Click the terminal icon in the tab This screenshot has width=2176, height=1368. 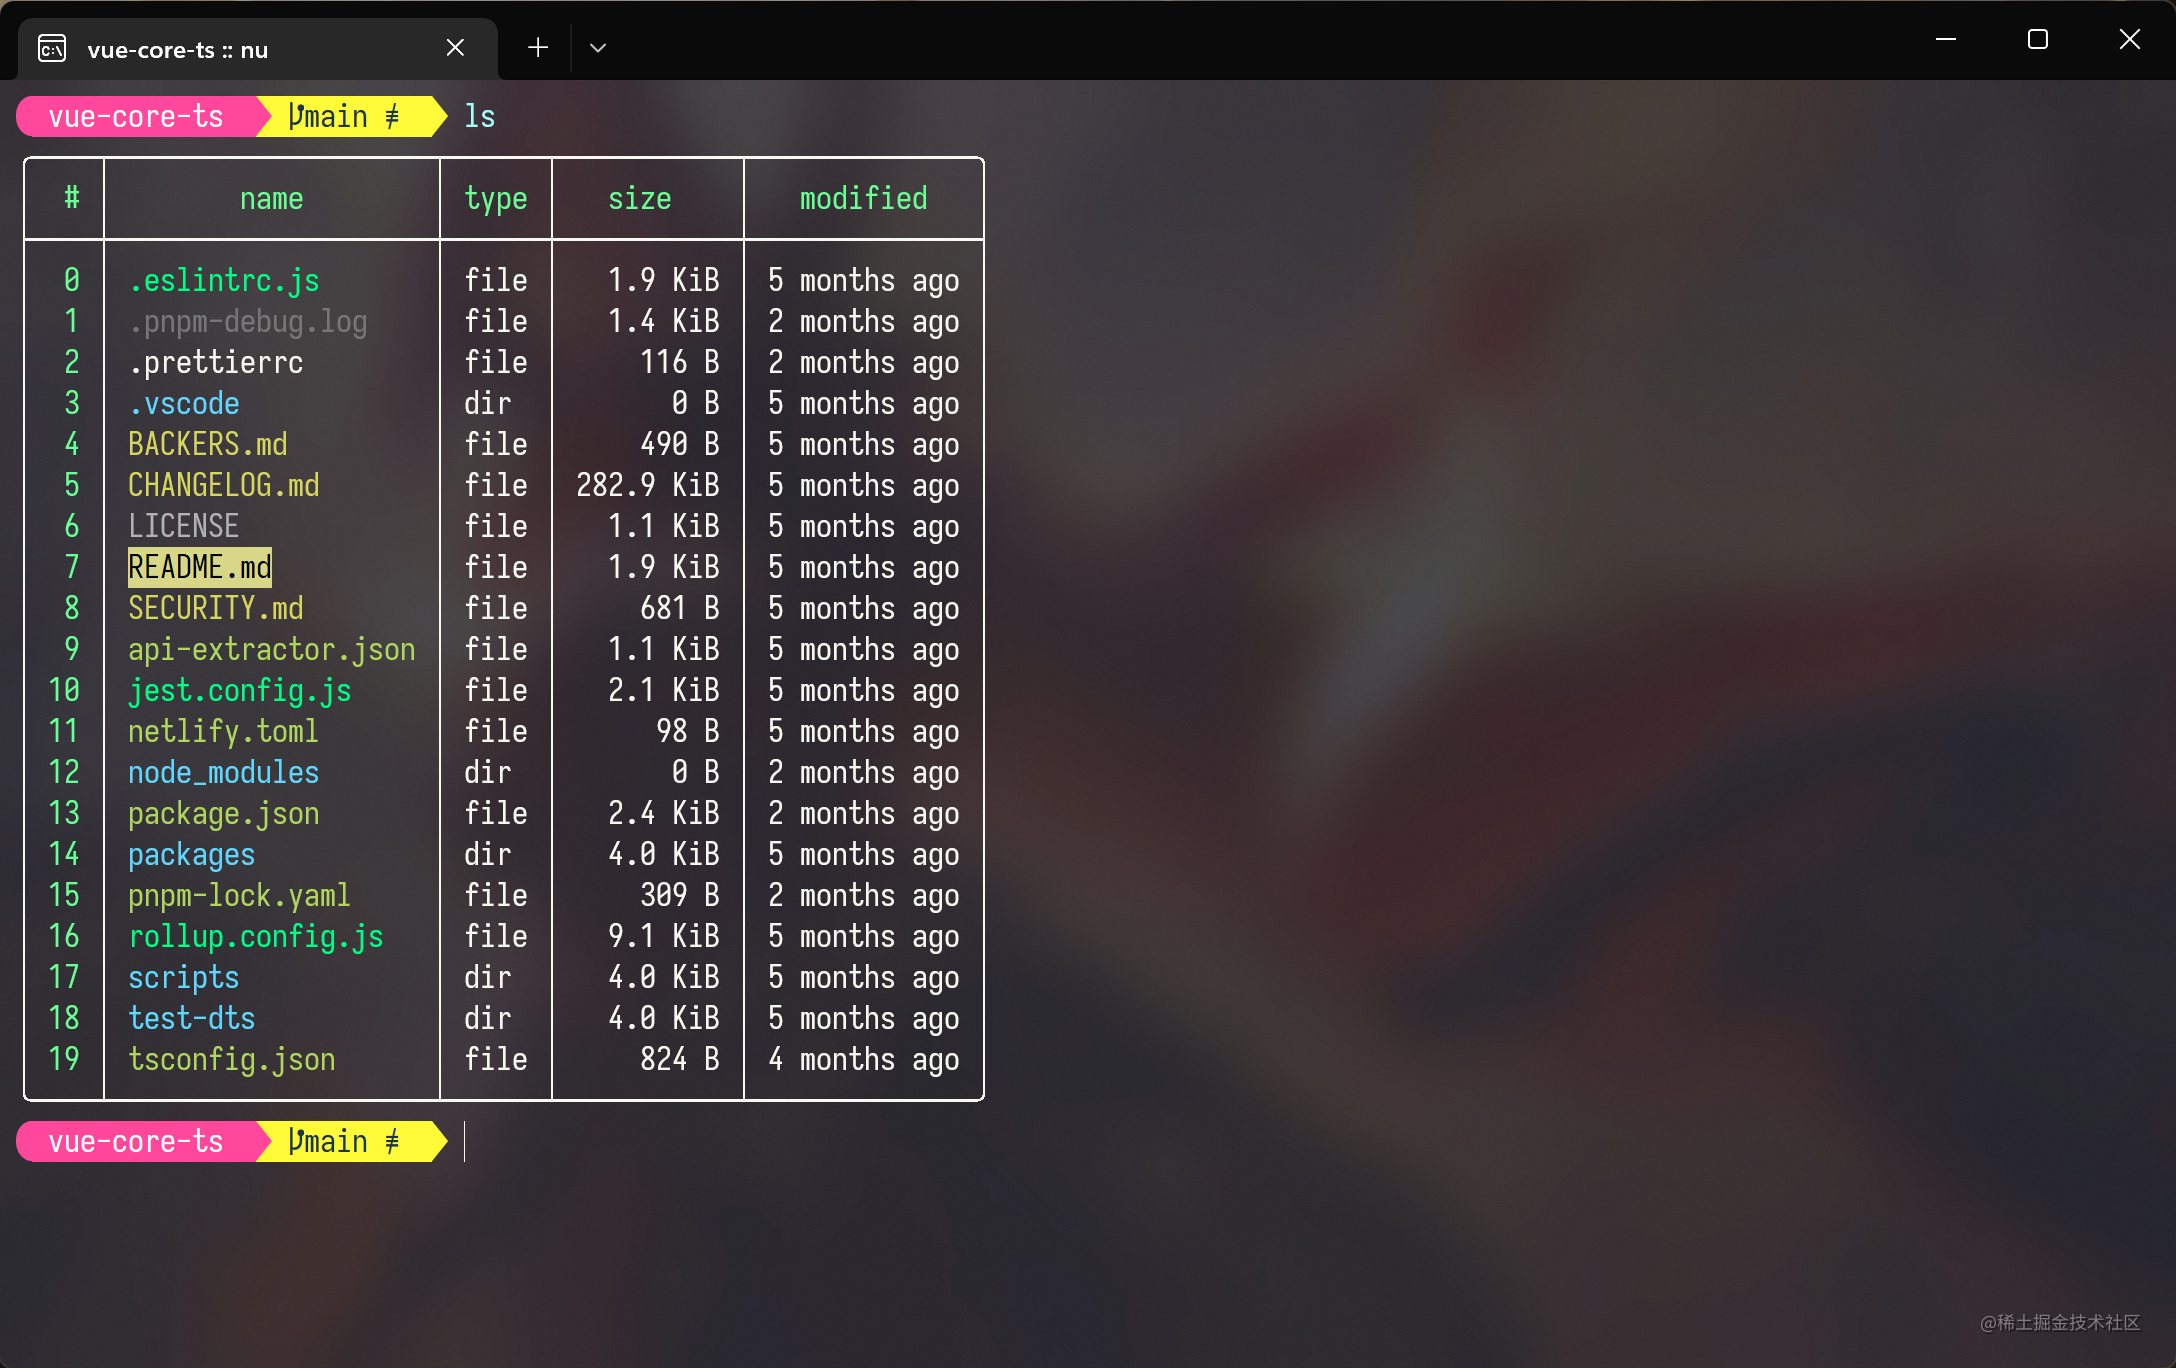click(x=52, y=49)
